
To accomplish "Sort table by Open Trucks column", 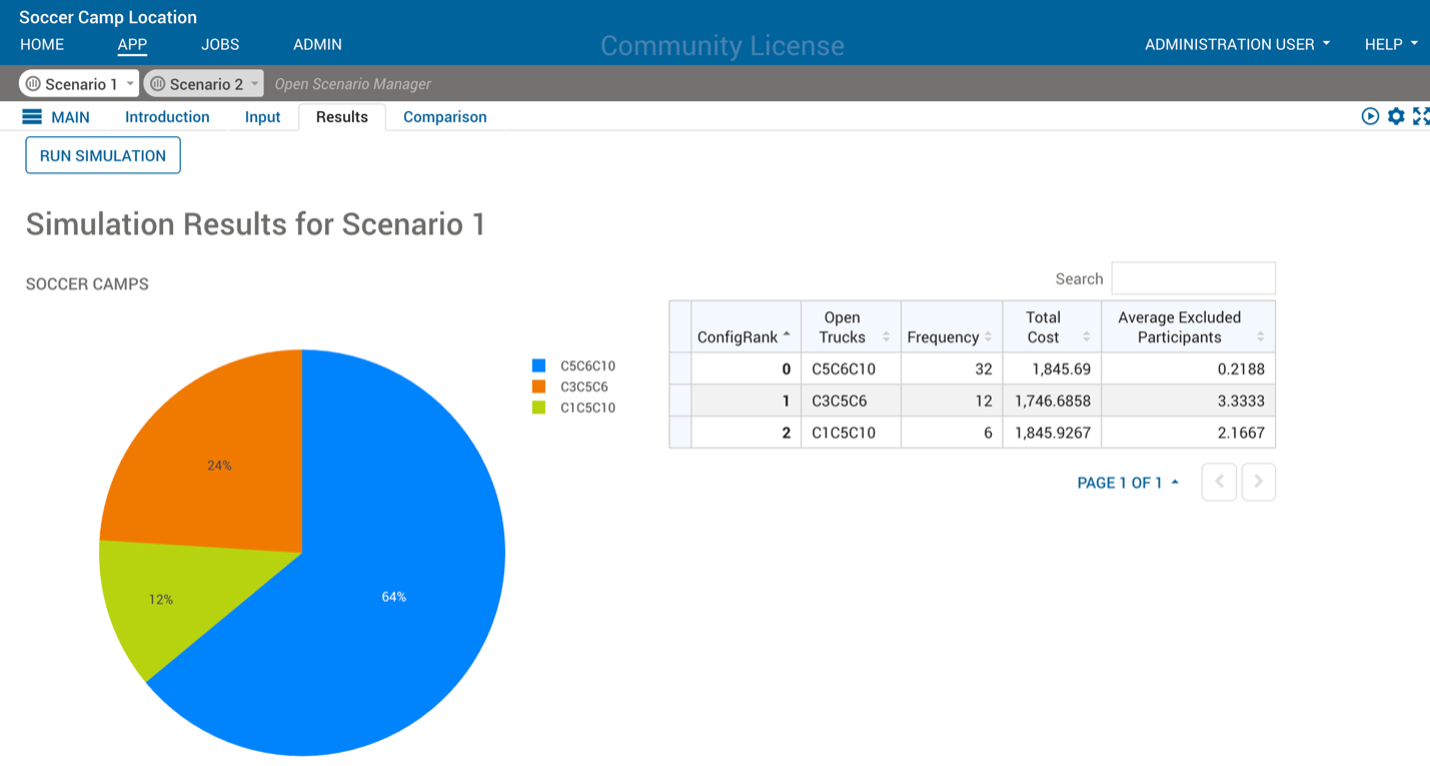I will tap(851, 327).
